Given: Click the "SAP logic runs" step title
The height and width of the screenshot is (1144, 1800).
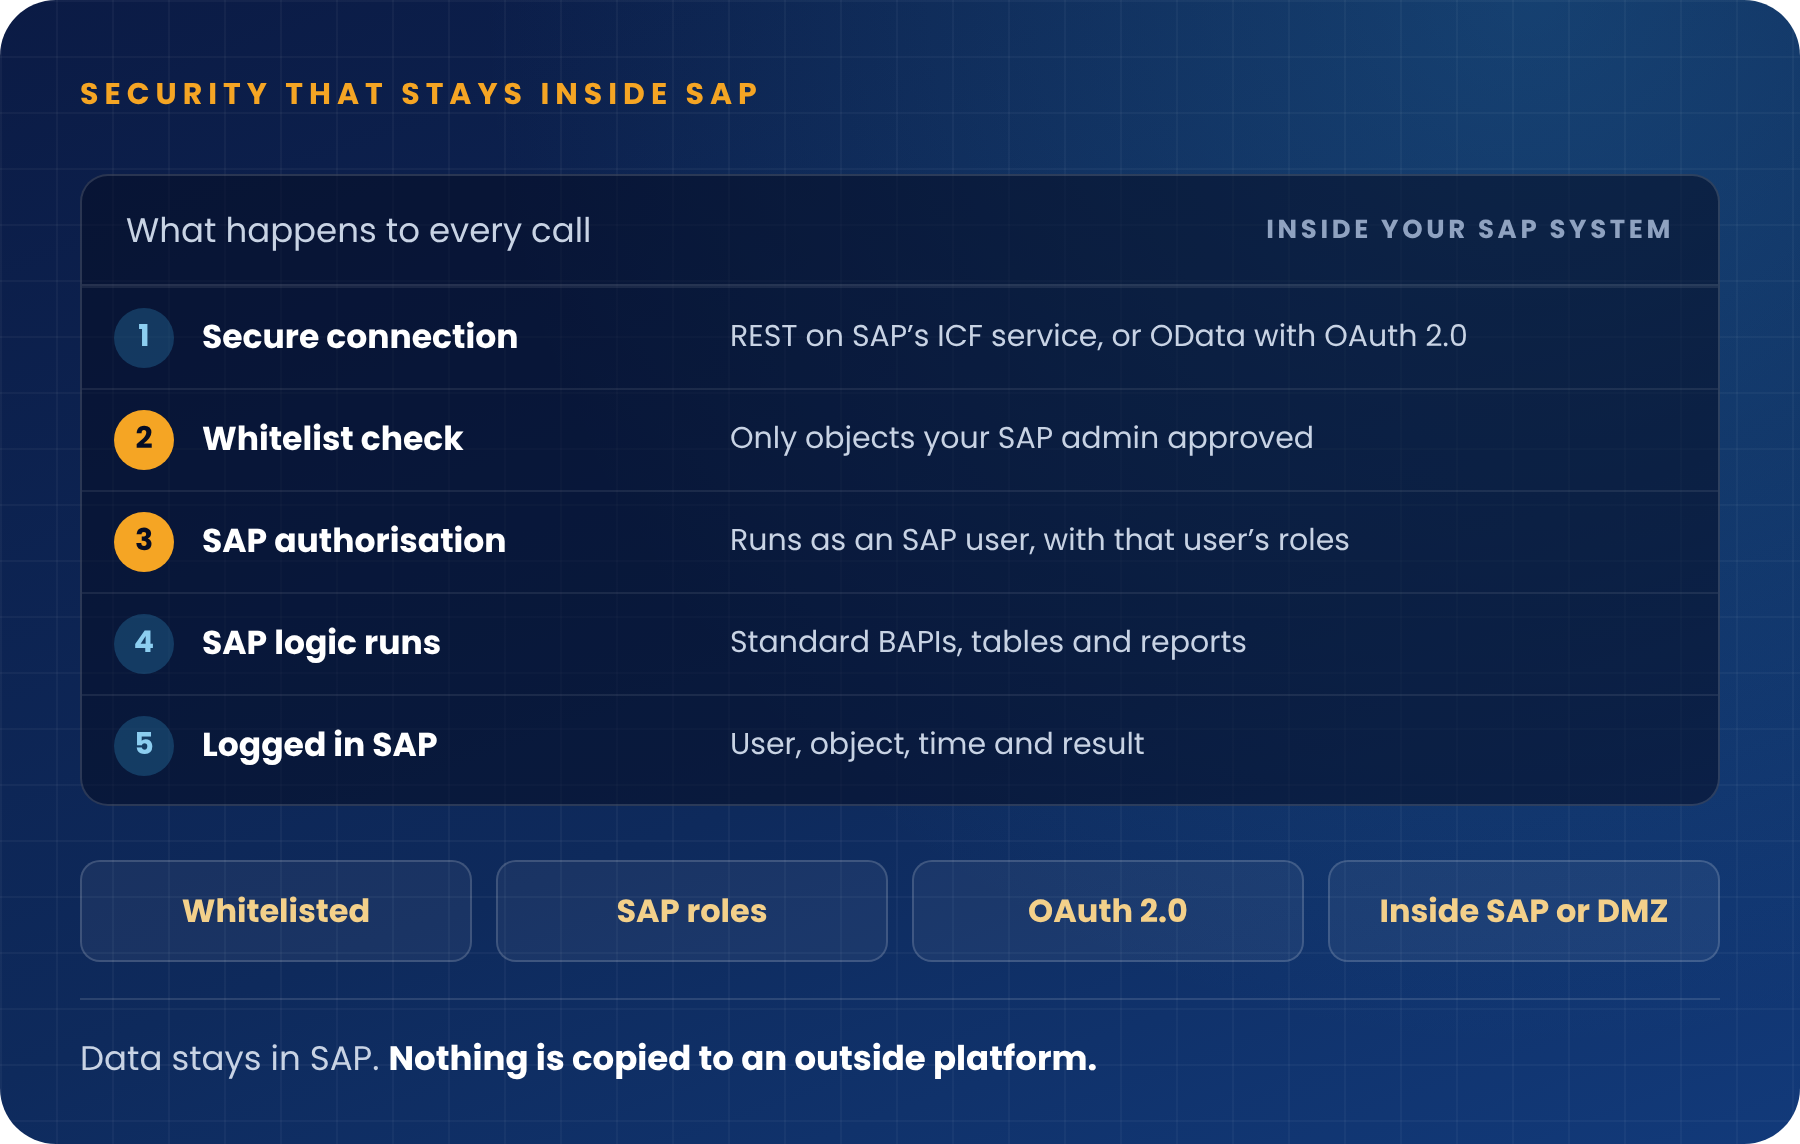Looking at the screenshot, I should [x=321, y=643].
